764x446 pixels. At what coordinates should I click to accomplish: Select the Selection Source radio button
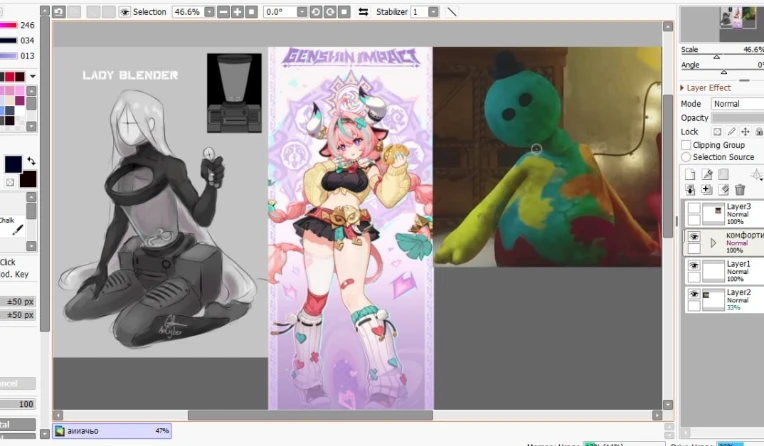pyautogui.click(x=686, y=157)
